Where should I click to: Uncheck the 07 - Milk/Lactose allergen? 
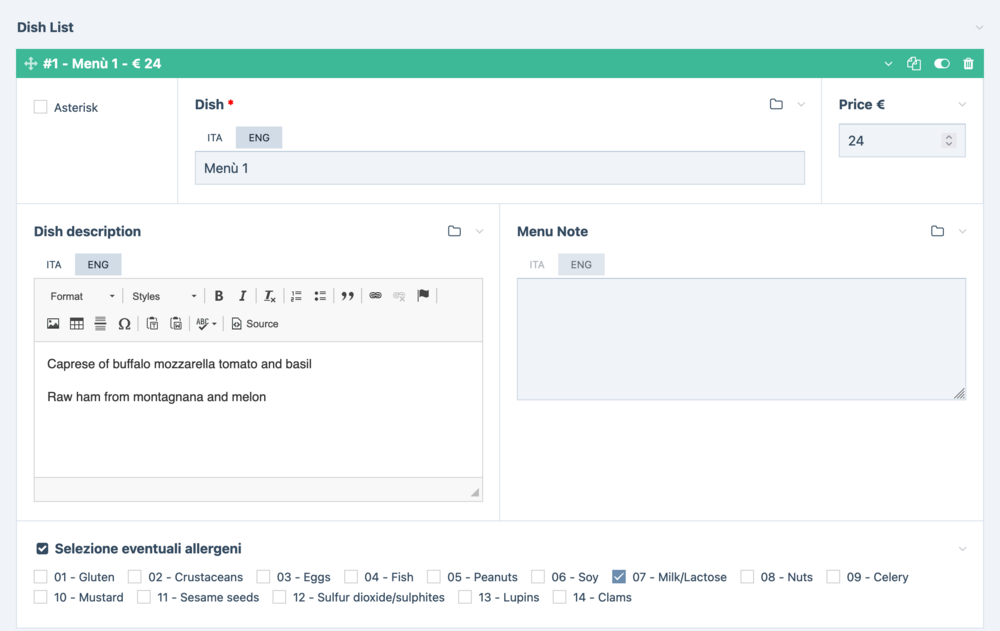pyautogui.click(x=619, y=577)
